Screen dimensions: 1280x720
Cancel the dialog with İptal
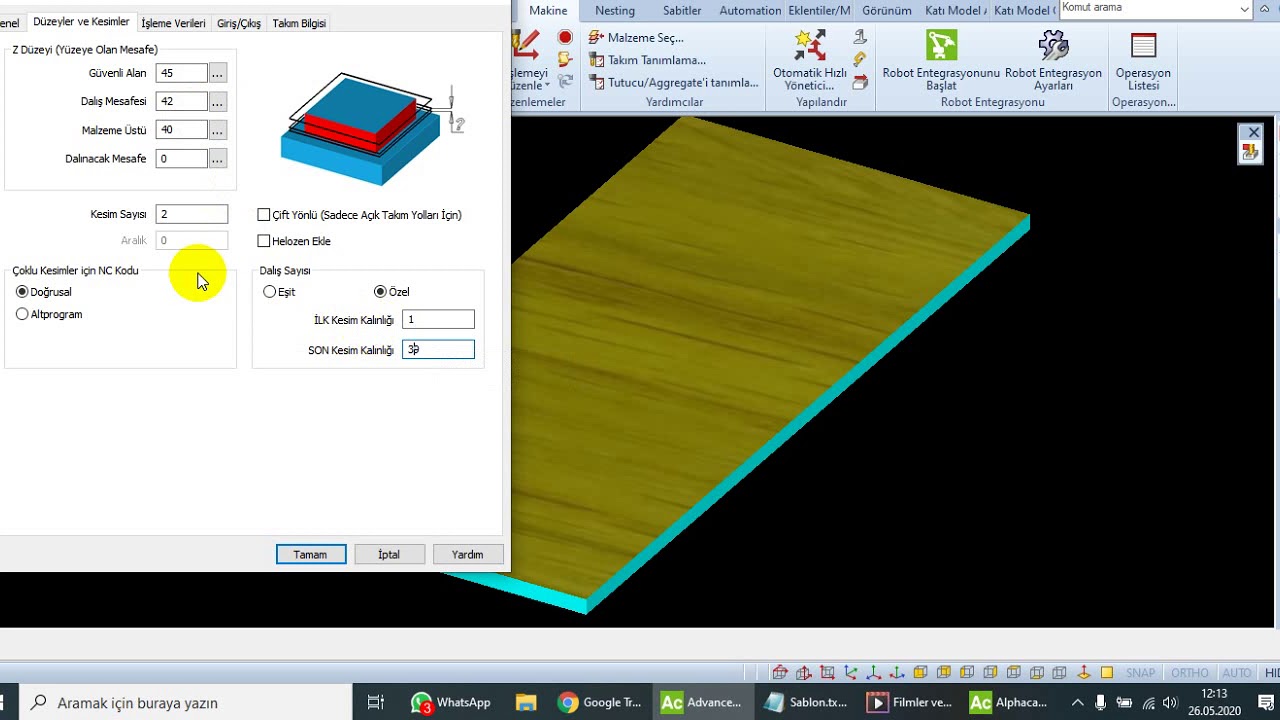click(389, 554)
